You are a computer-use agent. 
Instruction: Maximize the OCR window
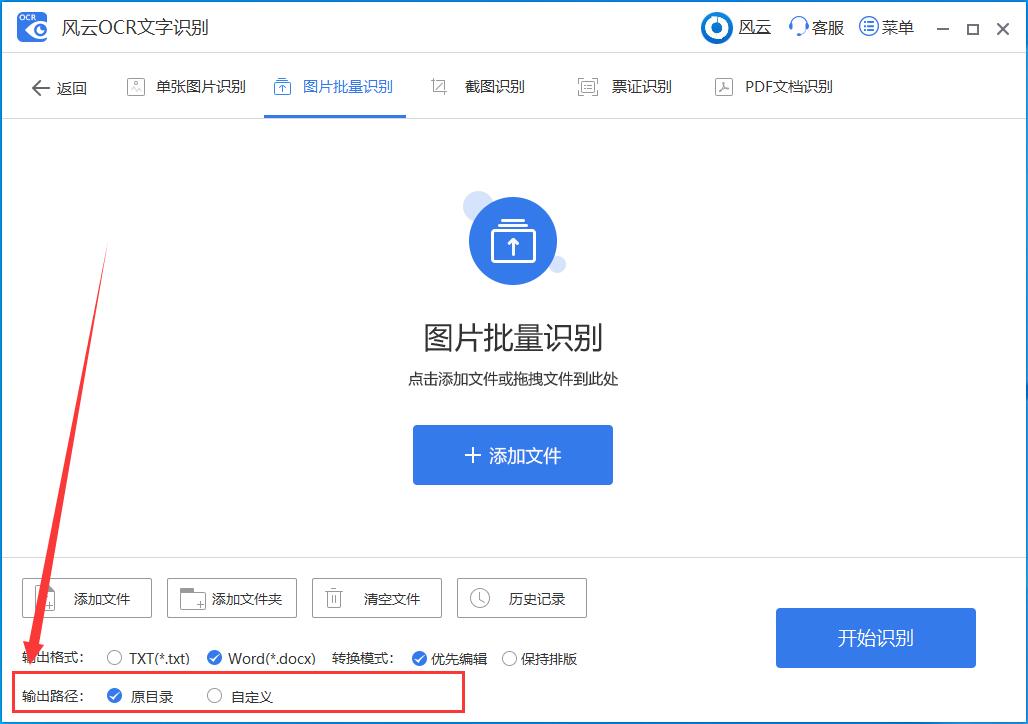point(973,29)
